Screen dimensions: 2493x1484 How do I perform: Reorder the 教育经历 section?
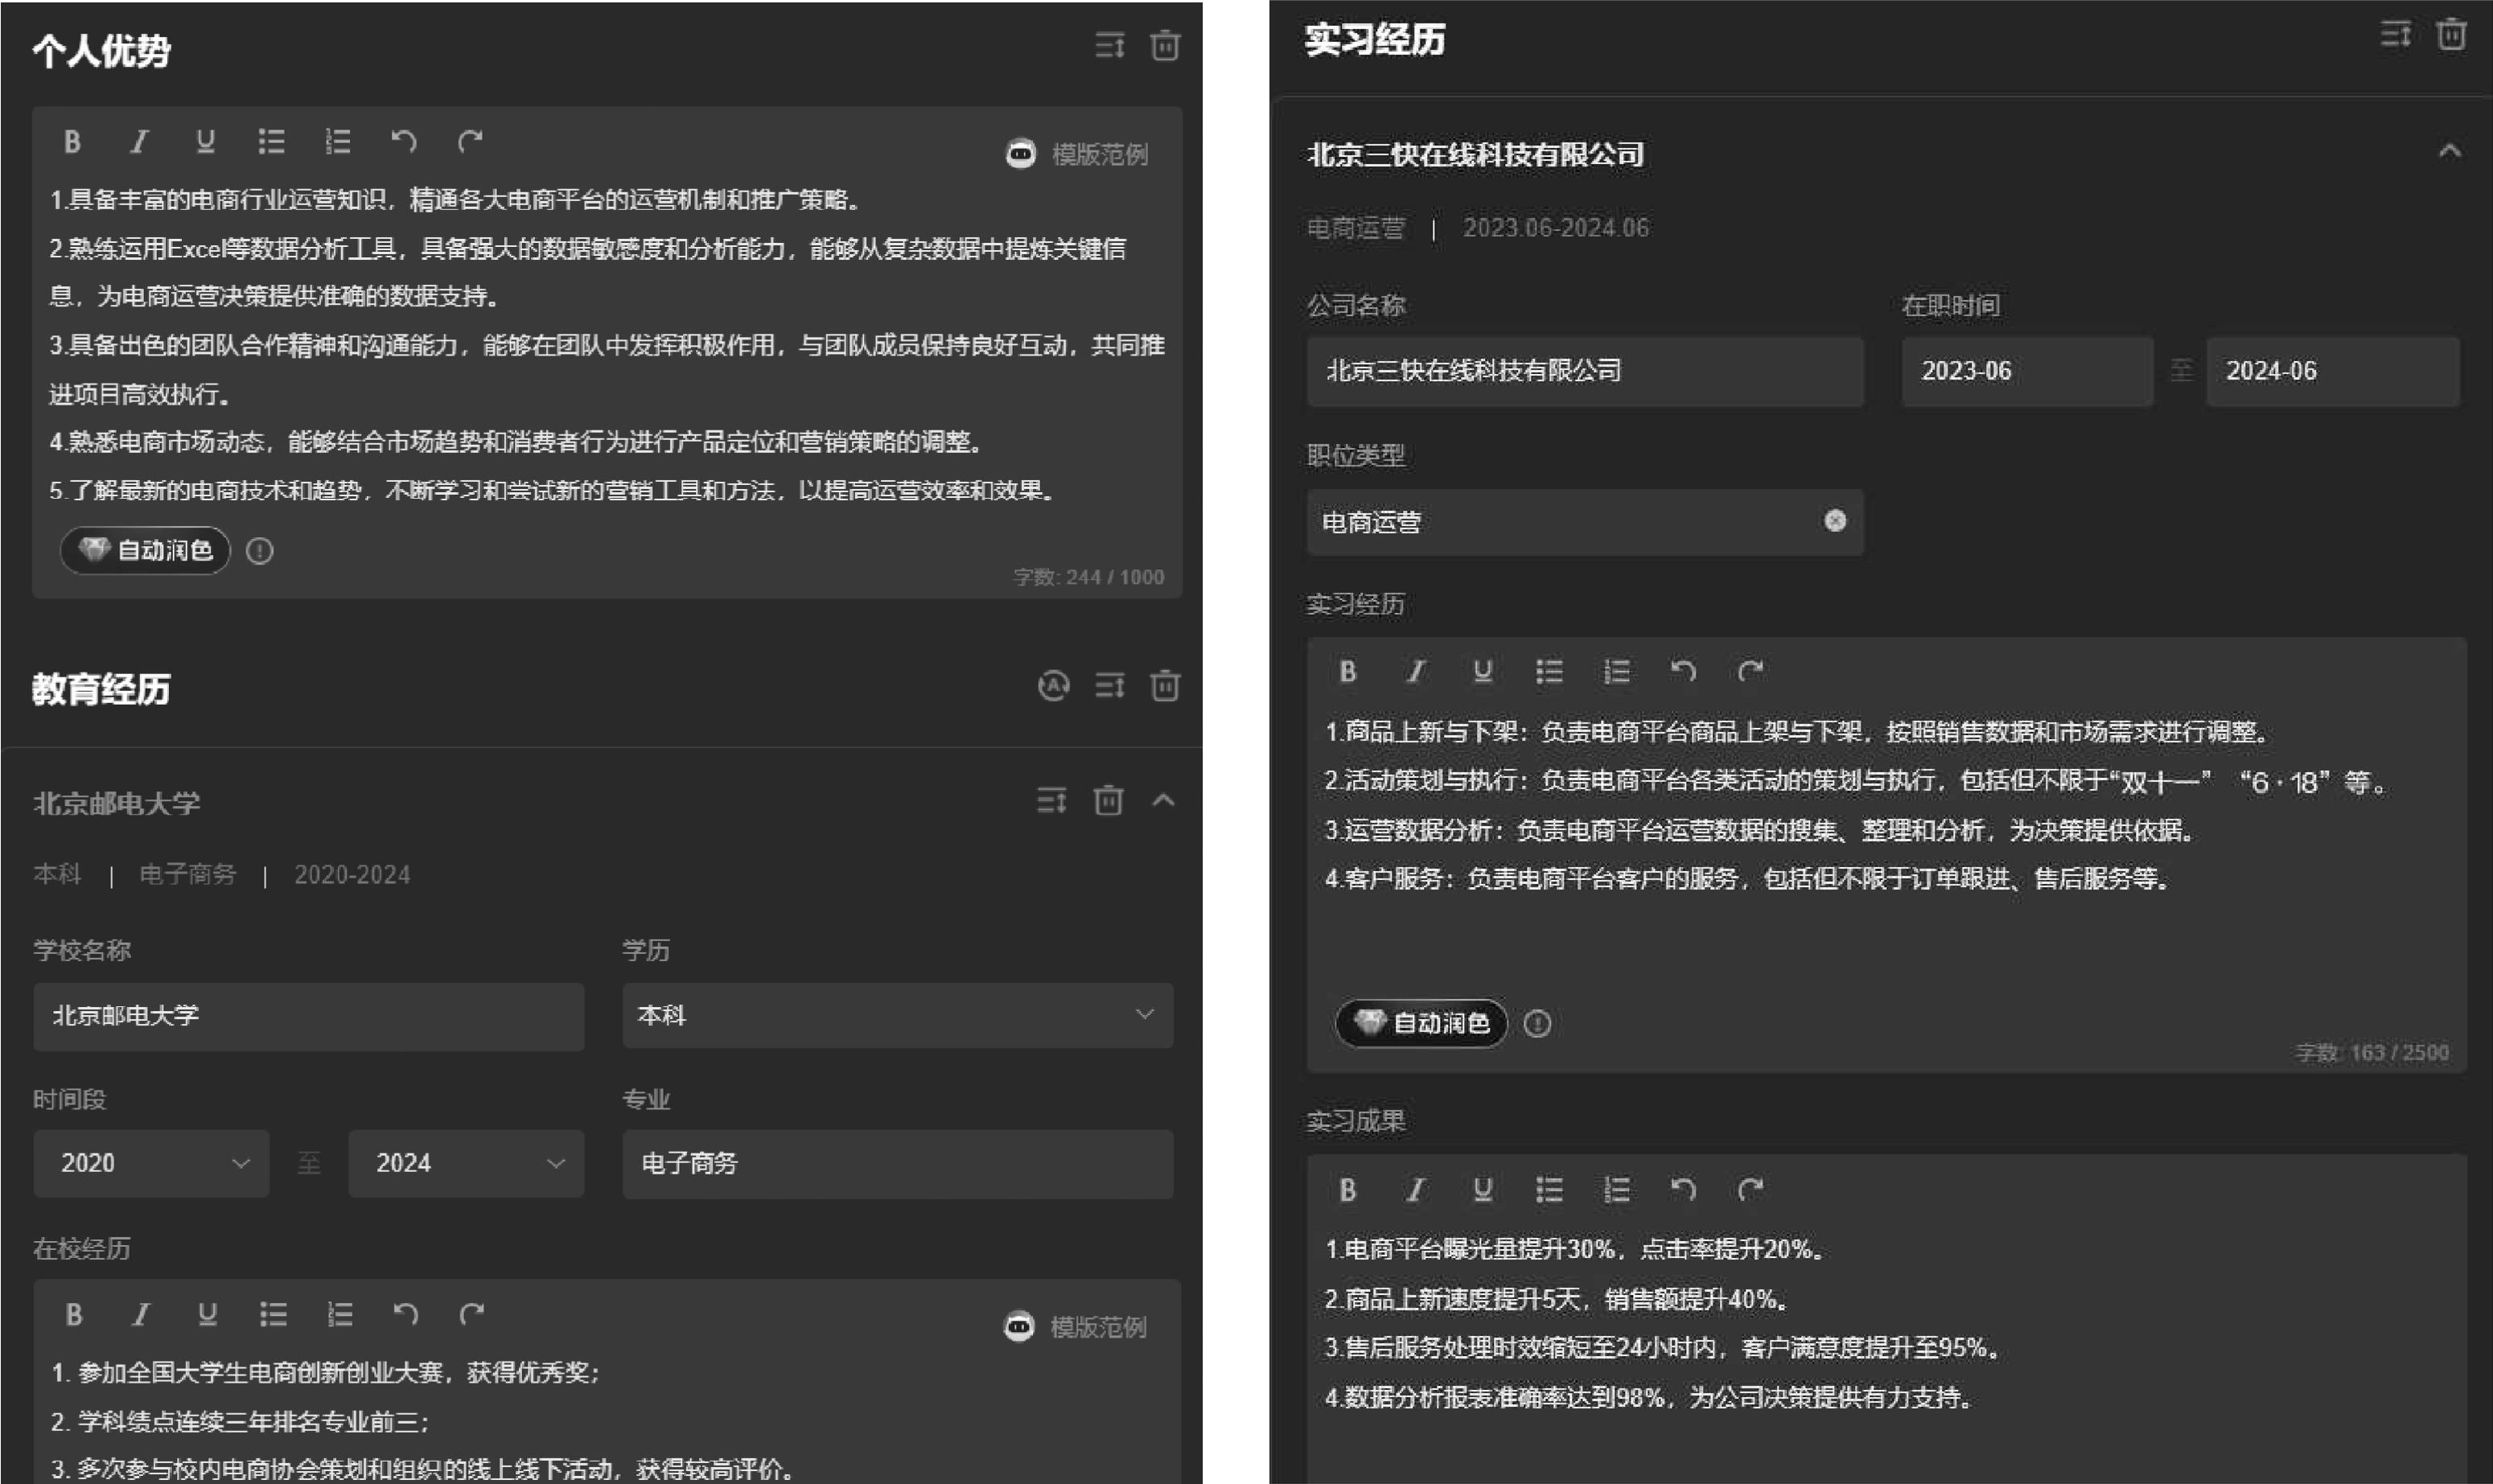pyautogui.click(x=1109, y=686)
